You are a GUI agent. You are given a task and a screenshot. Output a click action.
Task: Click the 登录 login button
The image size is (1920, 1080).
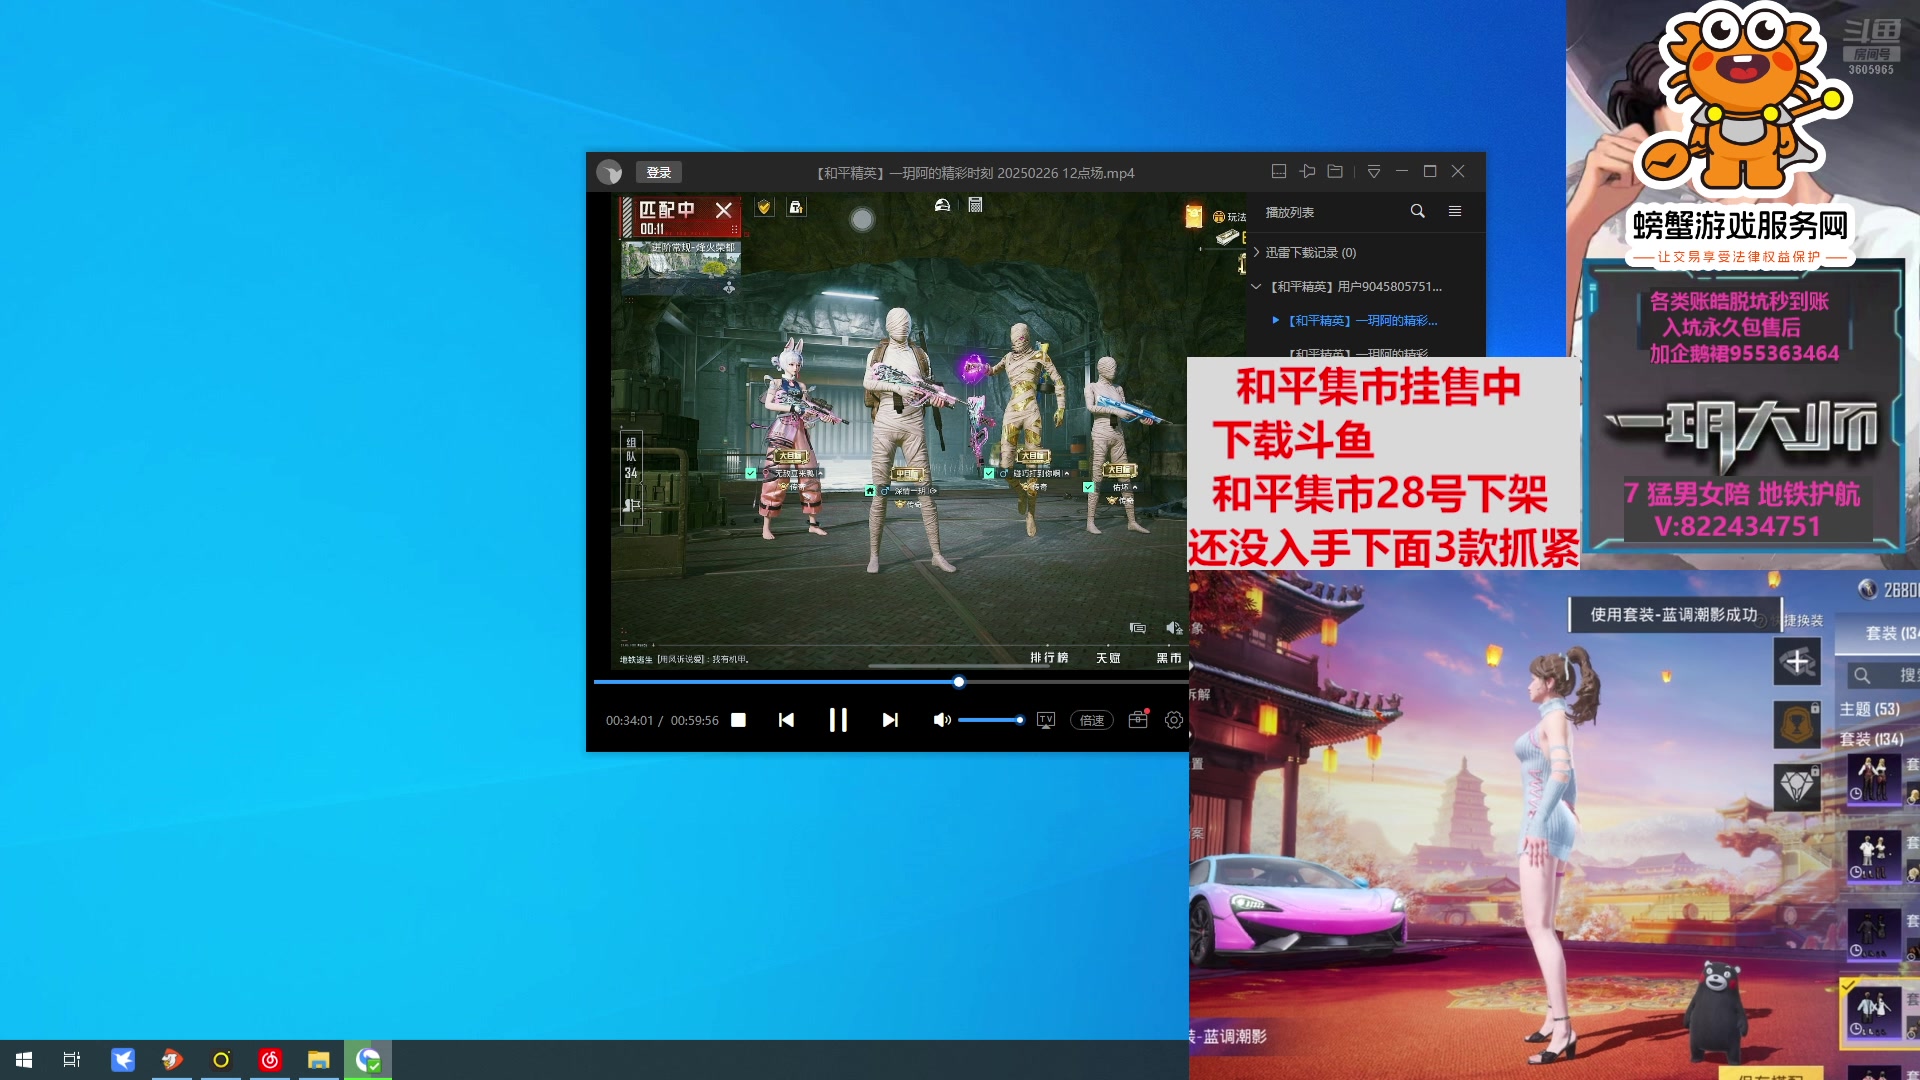click(x=659, y=172)
